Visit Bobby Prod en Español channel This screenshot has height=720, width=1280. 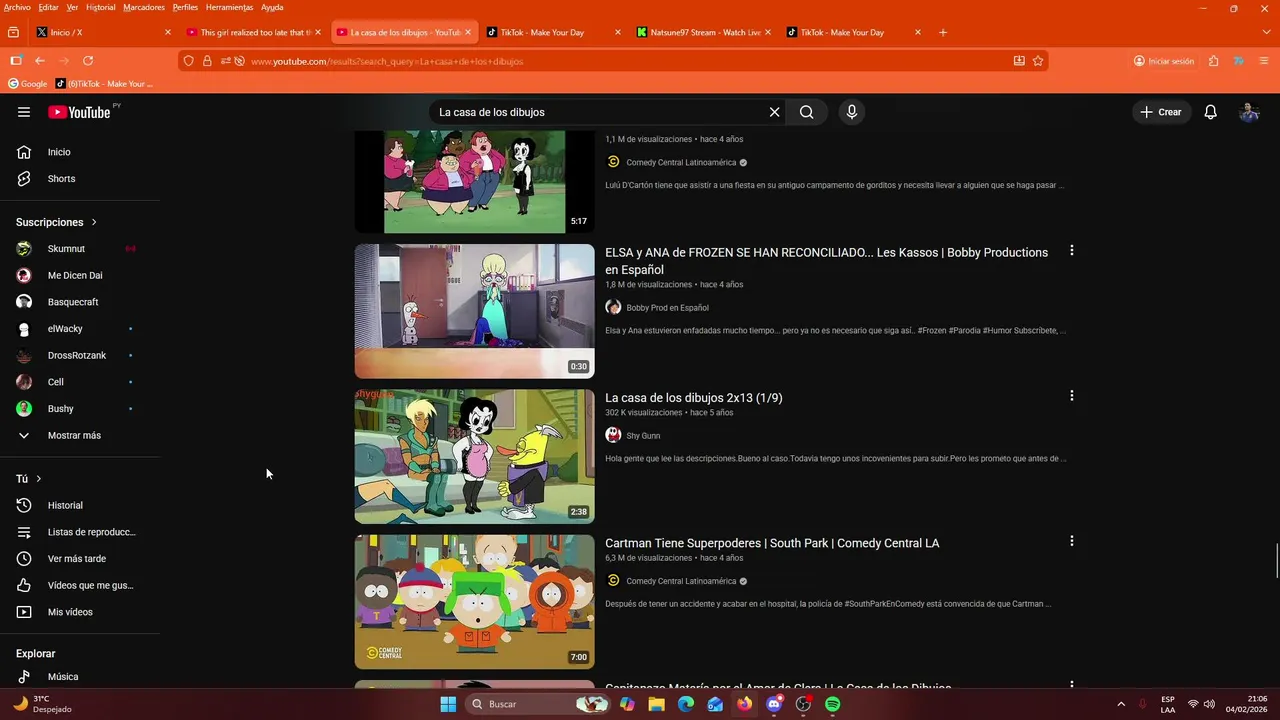(667, 308)
